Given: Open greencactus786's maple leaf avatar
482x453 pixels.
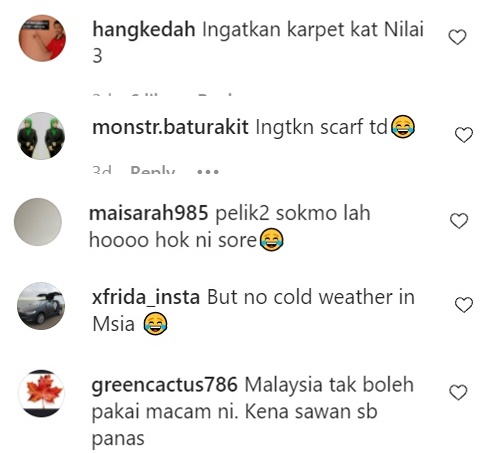Looking at the screenshot, I should click(x=42, y=393).
